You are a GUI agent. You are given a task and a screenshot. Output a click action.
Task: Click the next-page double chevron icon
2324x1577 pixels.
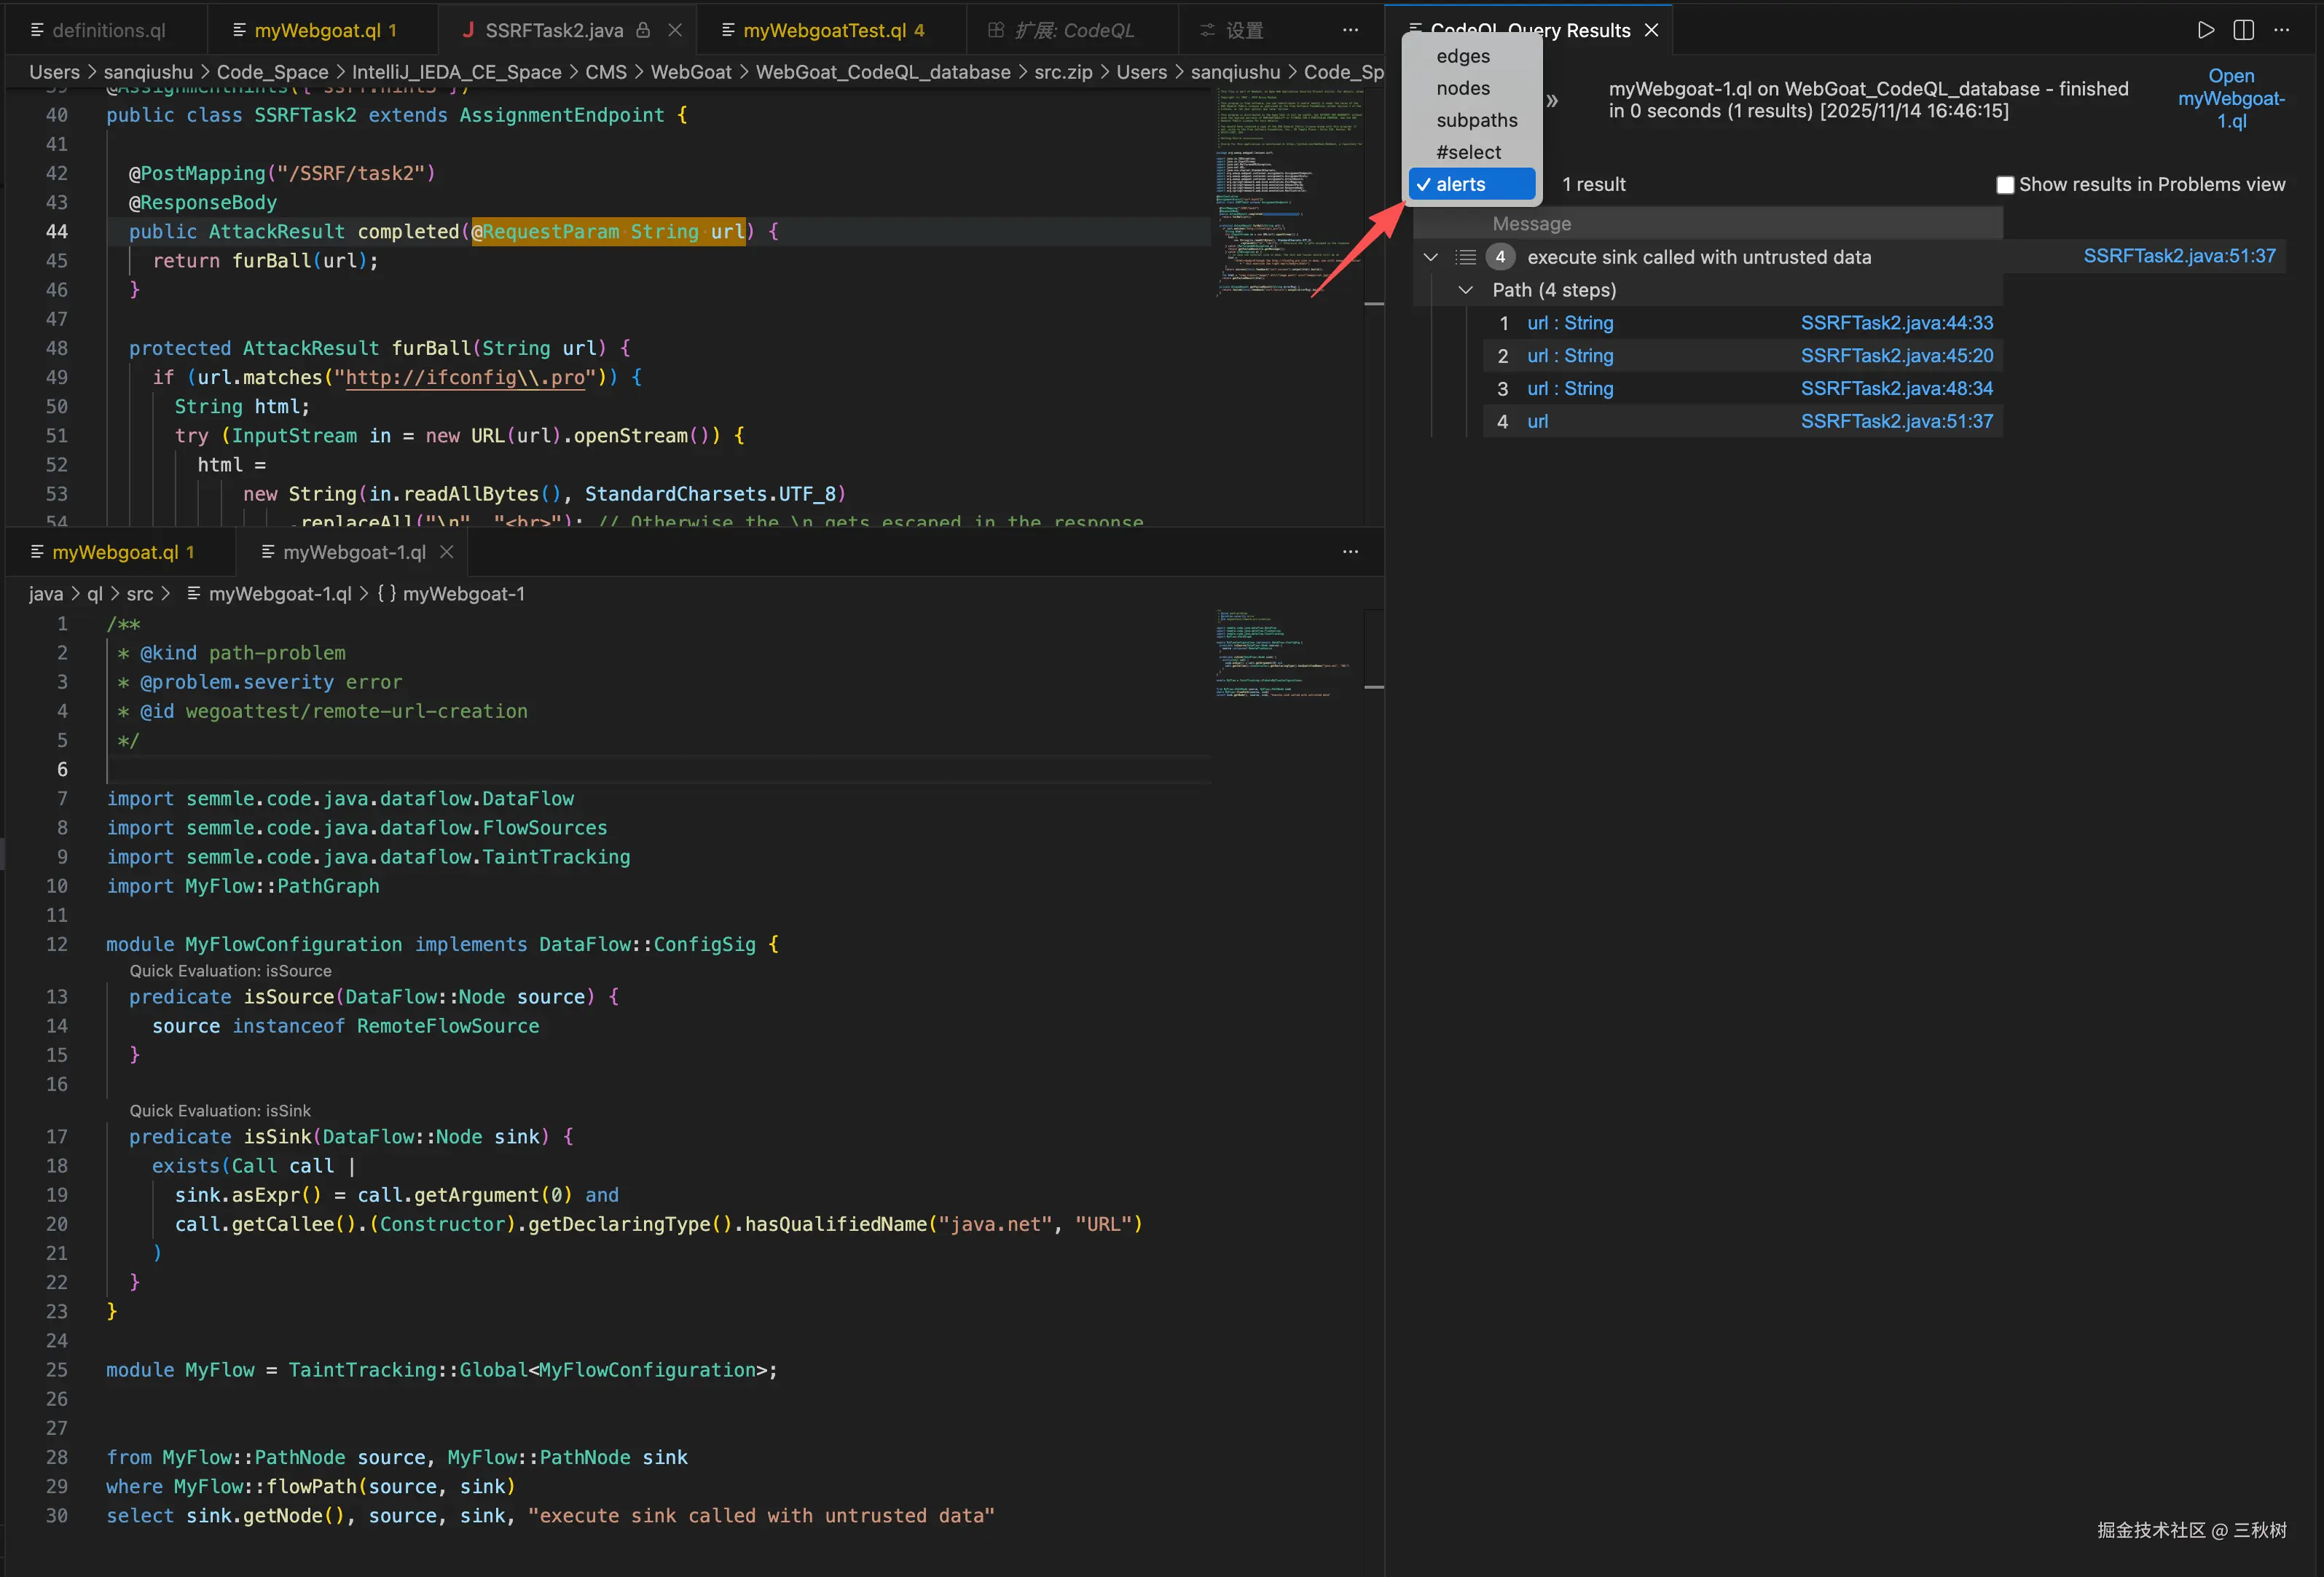(1552, 100)
